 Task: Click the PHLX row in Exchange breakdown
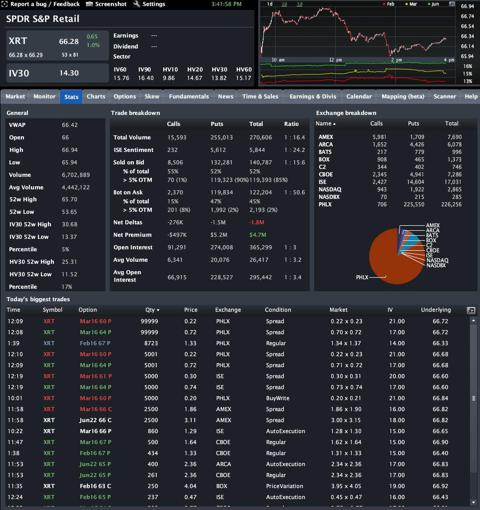[390, 204]
